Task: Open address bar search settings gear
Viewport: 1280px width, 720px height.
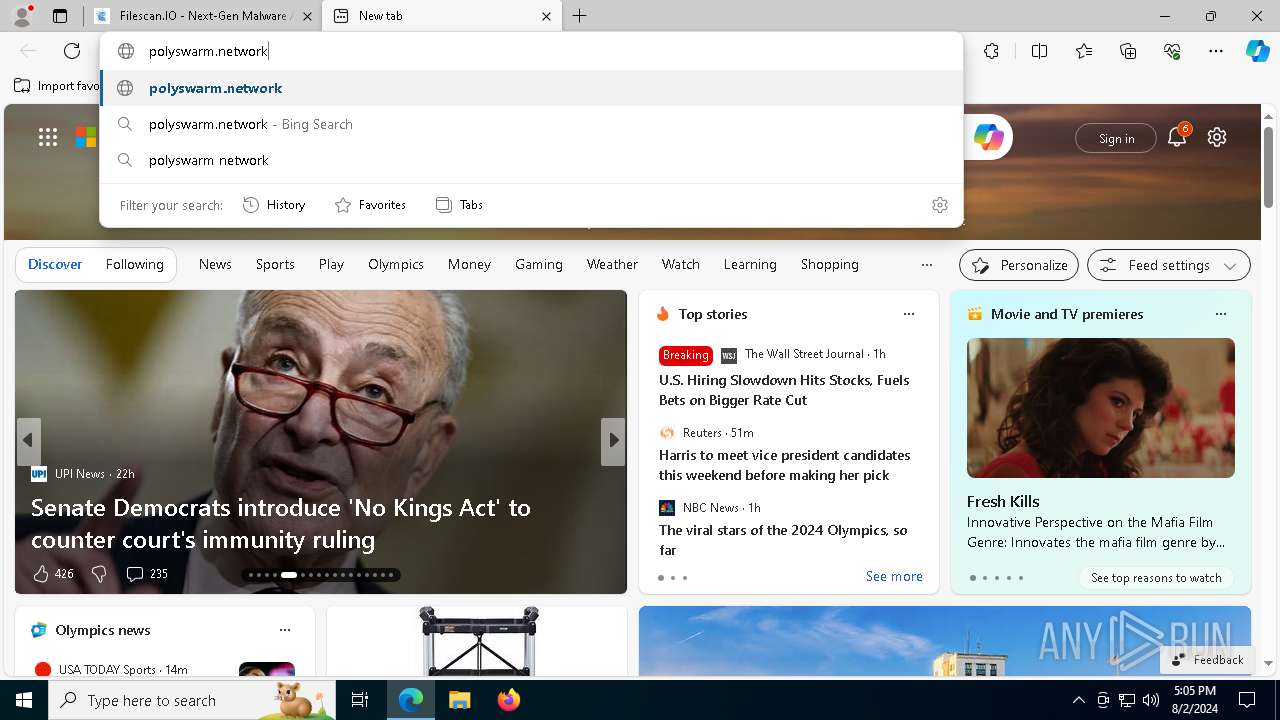Action: click(x=940, y=205)
